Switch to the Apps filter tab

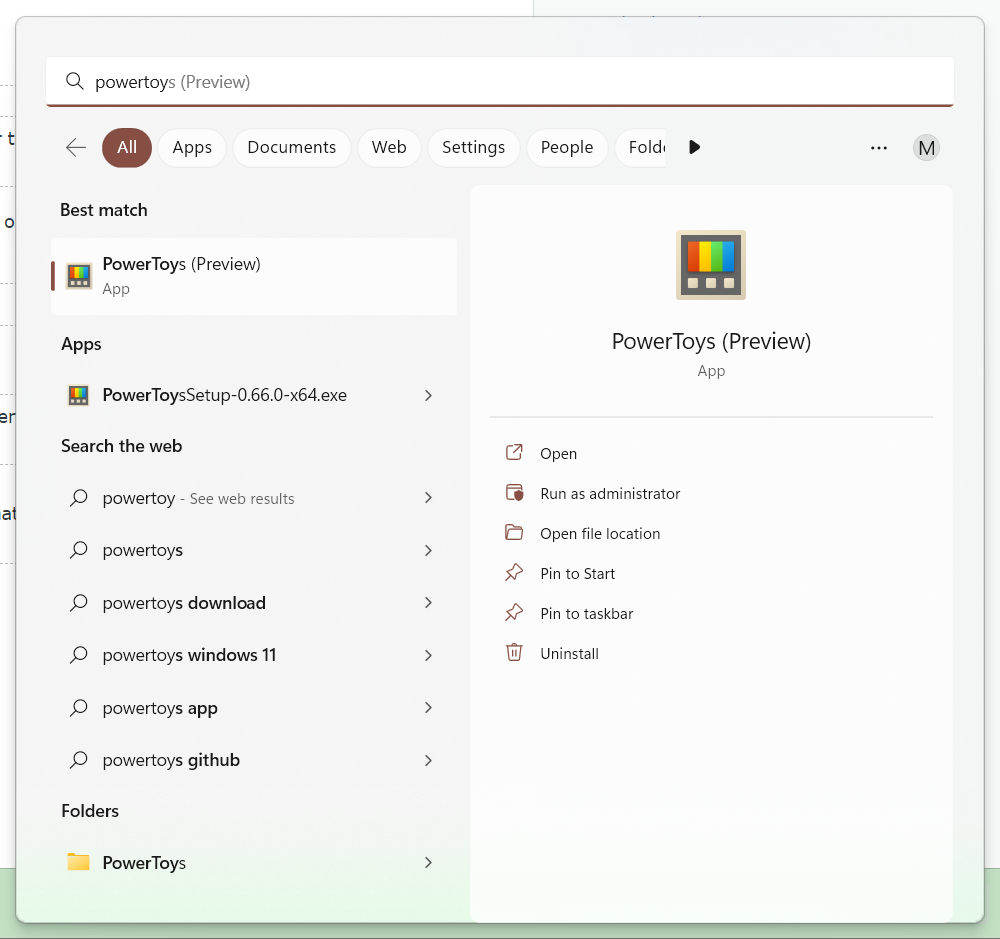point(192,147)
